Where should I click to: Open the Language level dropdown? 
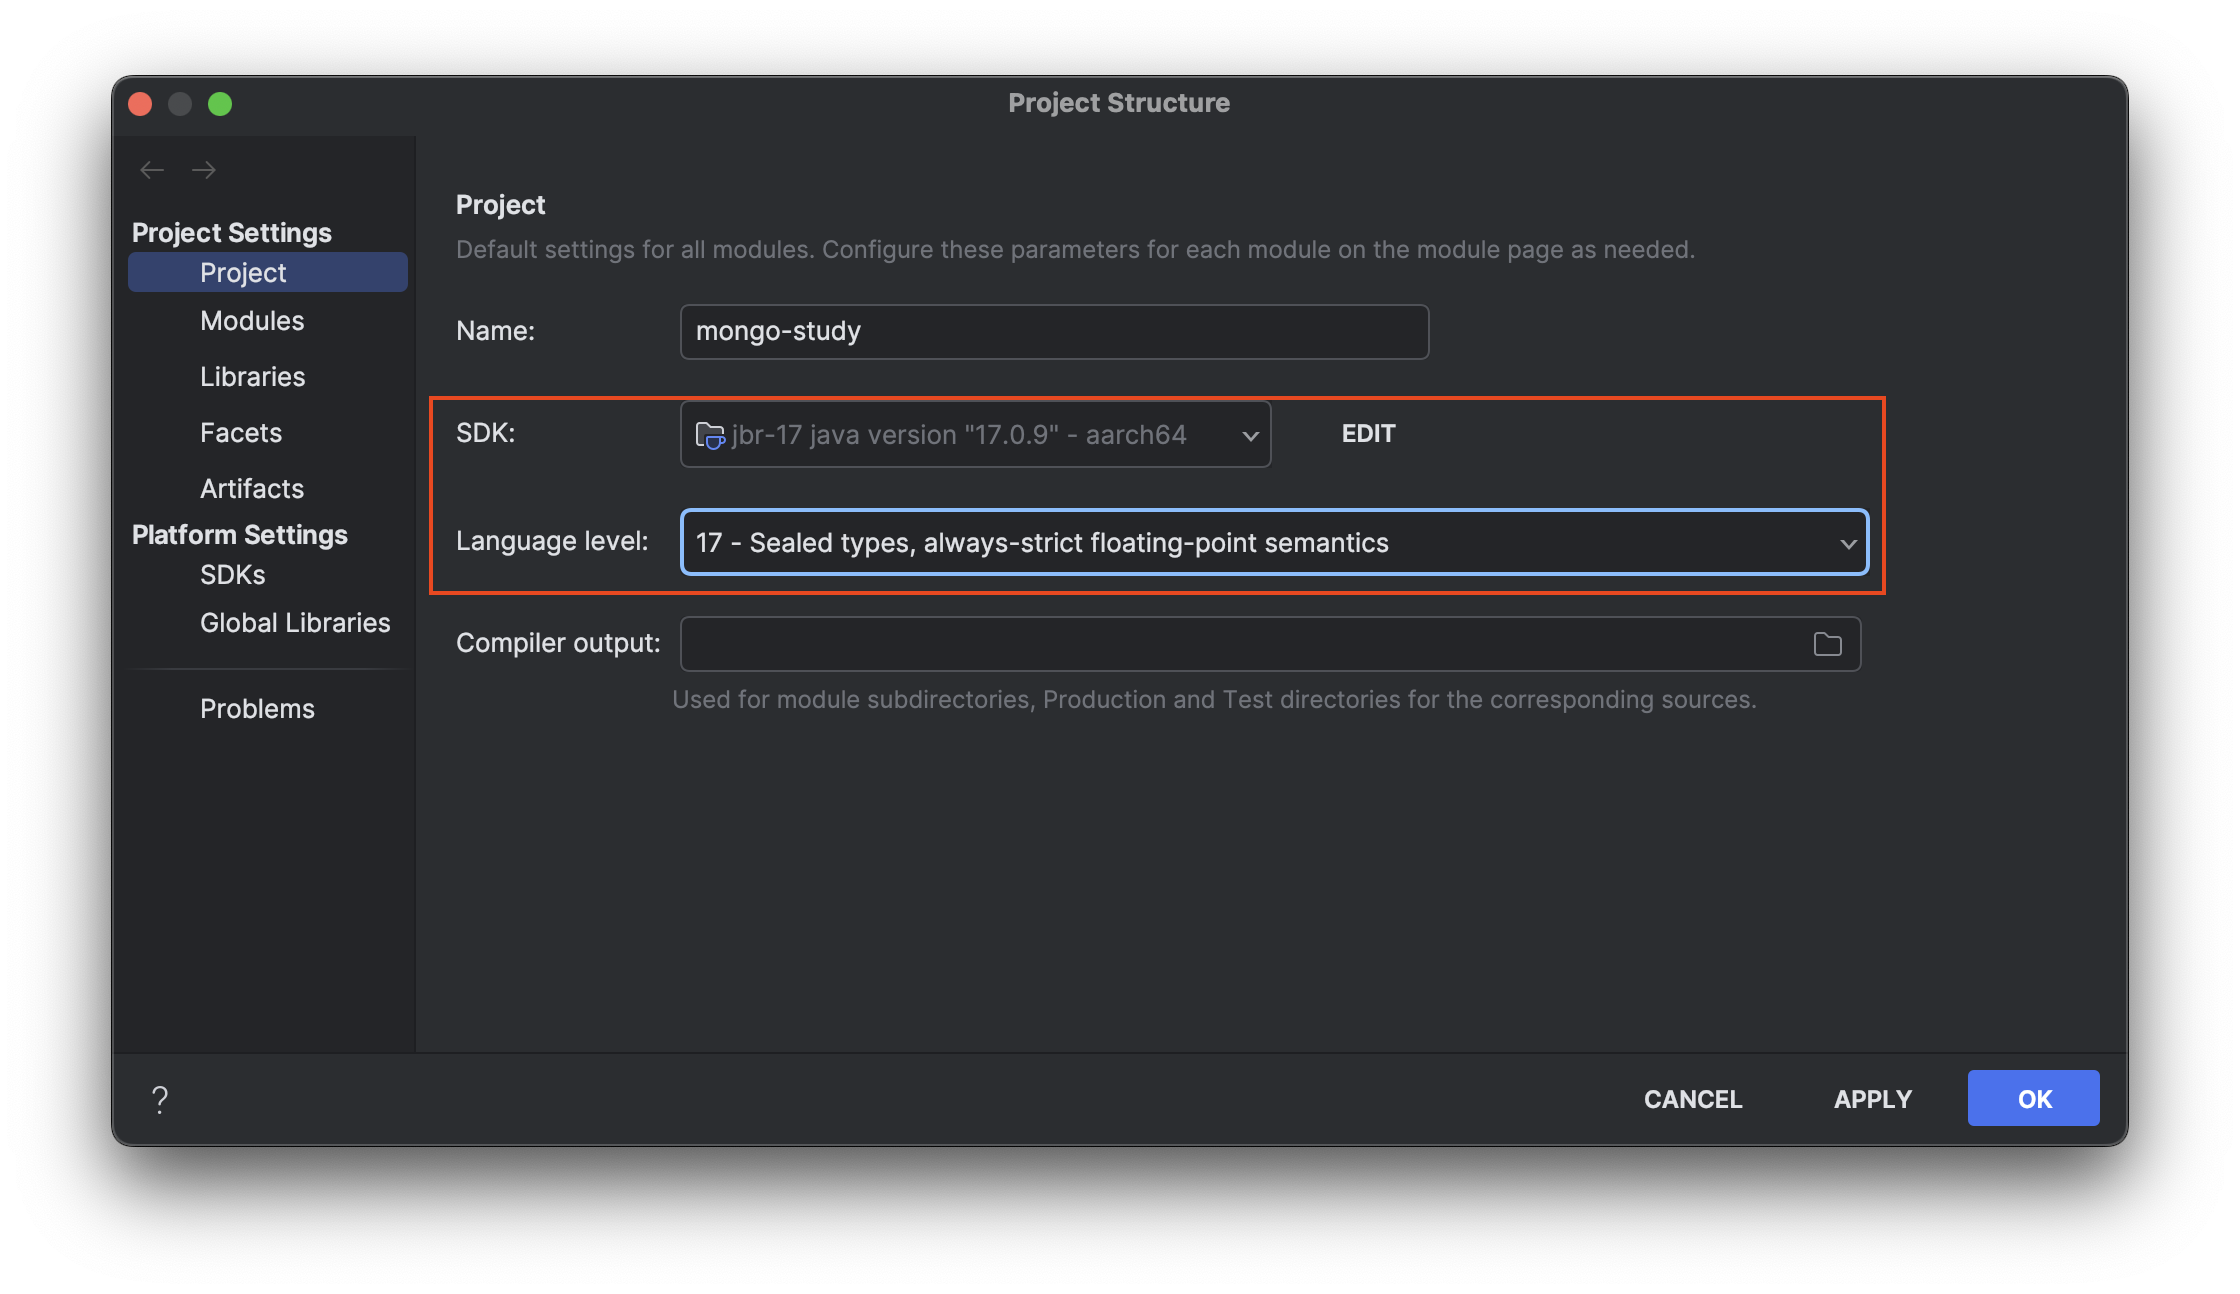1274,543
